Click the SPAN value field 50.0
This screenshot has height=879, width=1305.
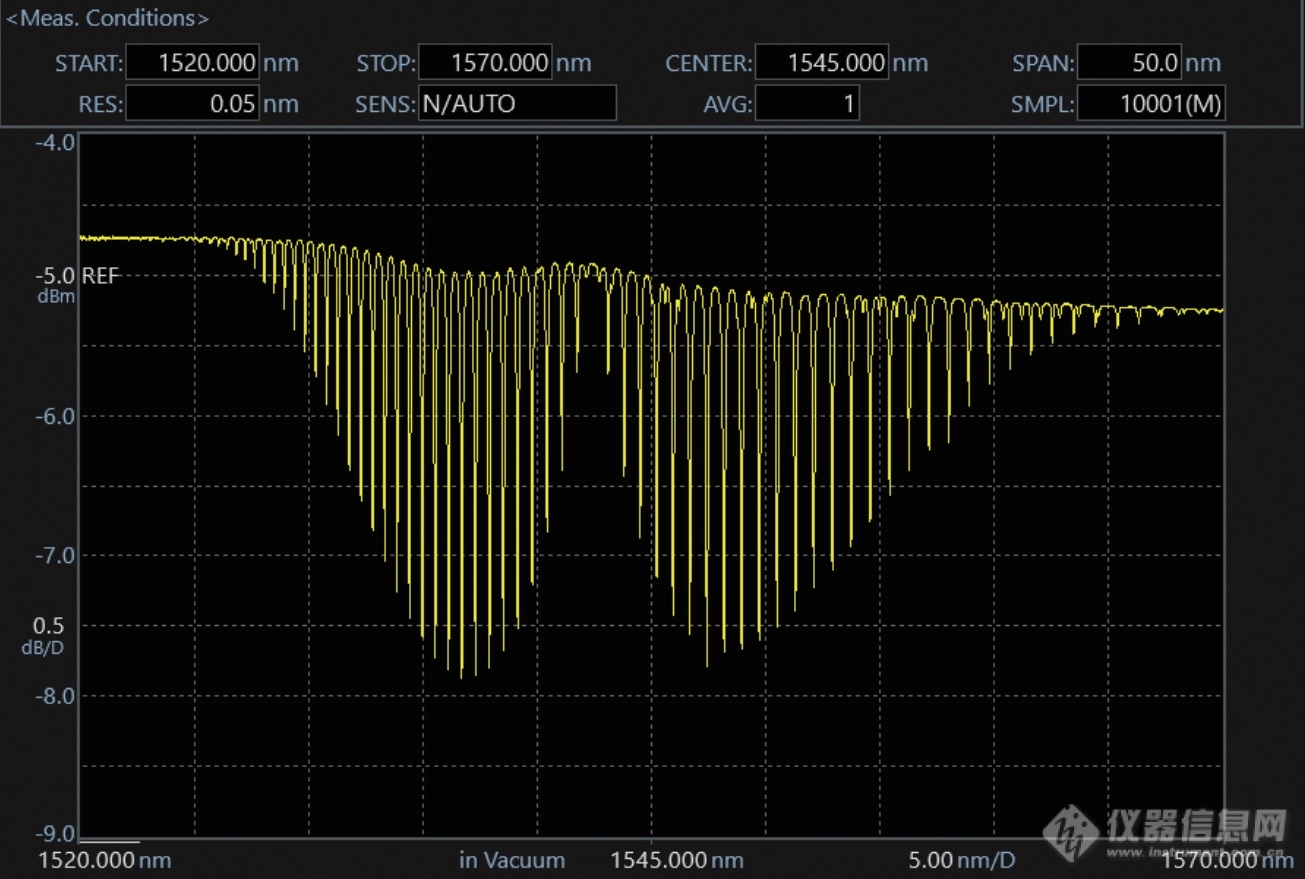(x=1131, y=63)
